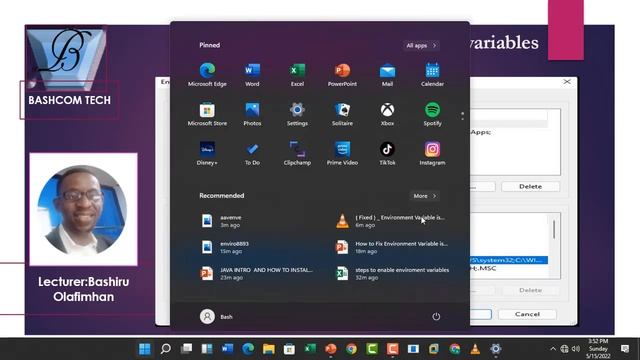Open File Explorer from taskbar
This screenshot has height=360, width=640.
269,349
